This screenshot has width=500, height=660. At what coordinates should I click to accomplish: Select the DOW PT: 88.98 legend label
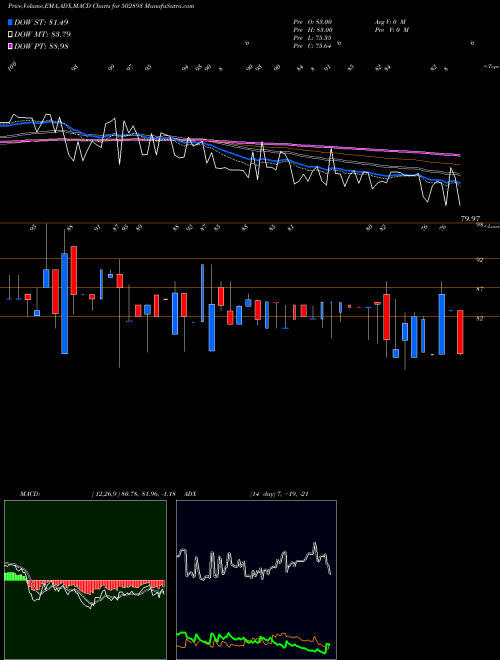41,46
